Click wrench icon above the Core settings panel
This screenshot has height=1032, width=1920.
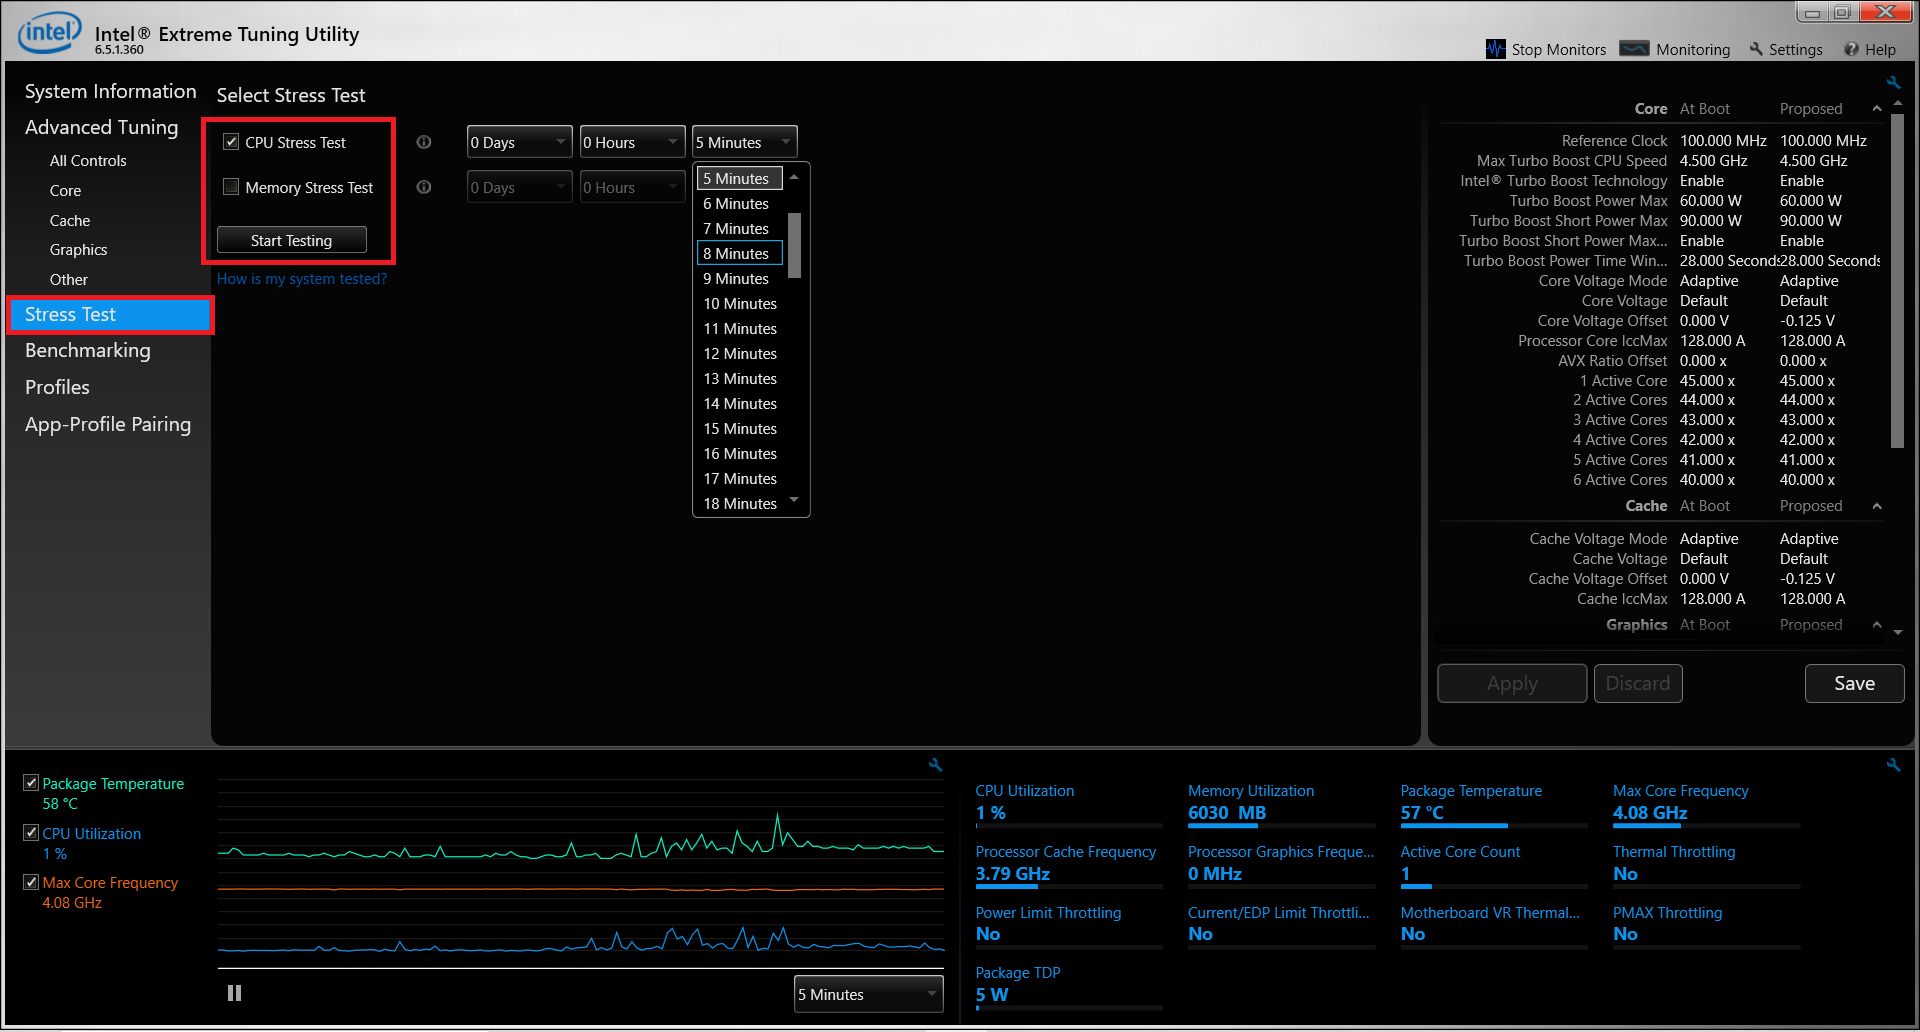[x=1893, y=83]
